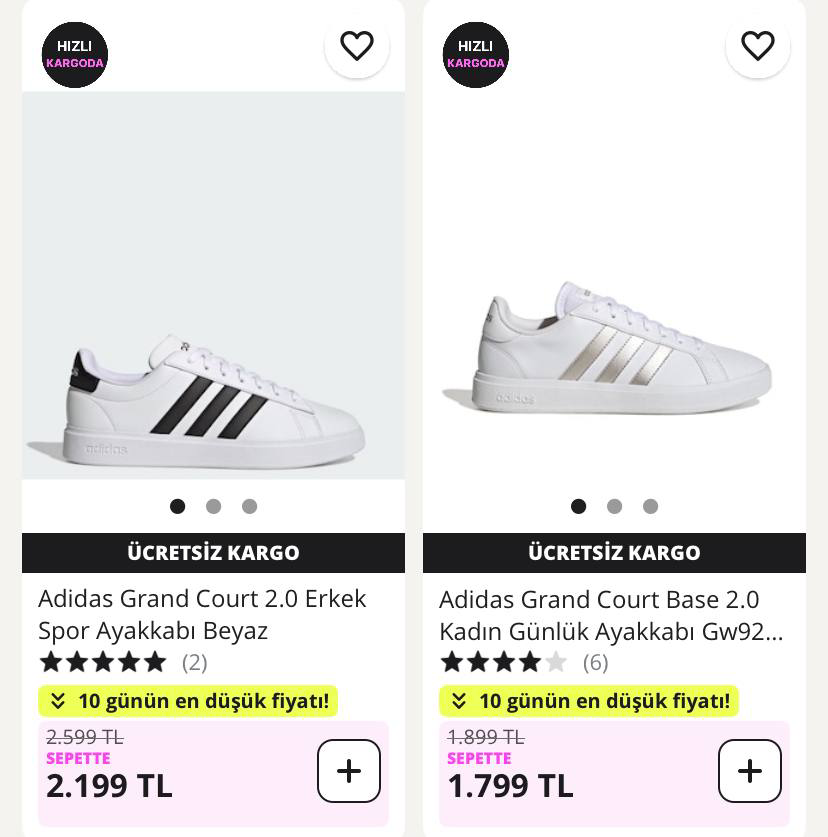Click lowest-price badge on the Kadın shoe
Viewport: 828px width, 837px height.
point(589,701)
